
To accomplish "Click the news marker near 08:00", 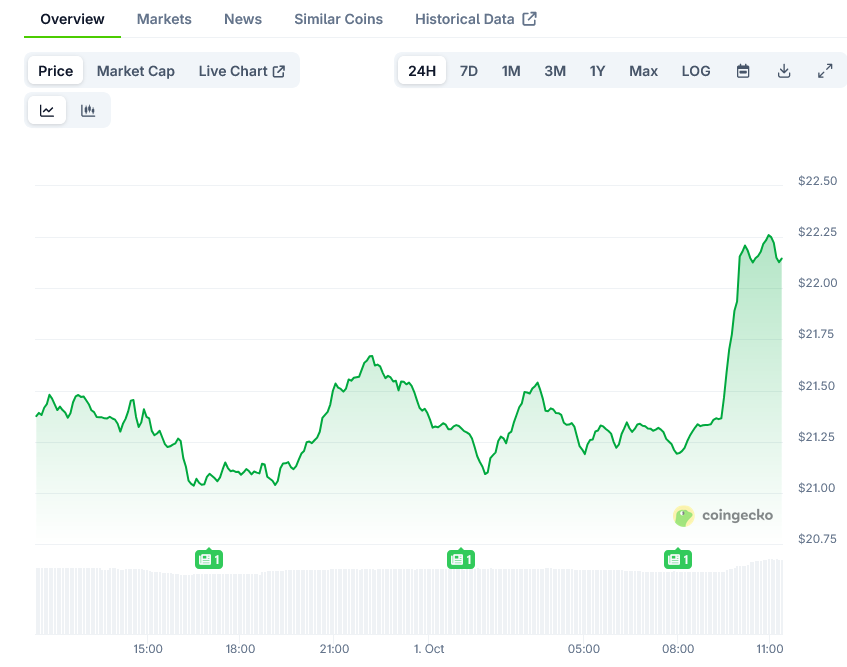I will 678,559.
